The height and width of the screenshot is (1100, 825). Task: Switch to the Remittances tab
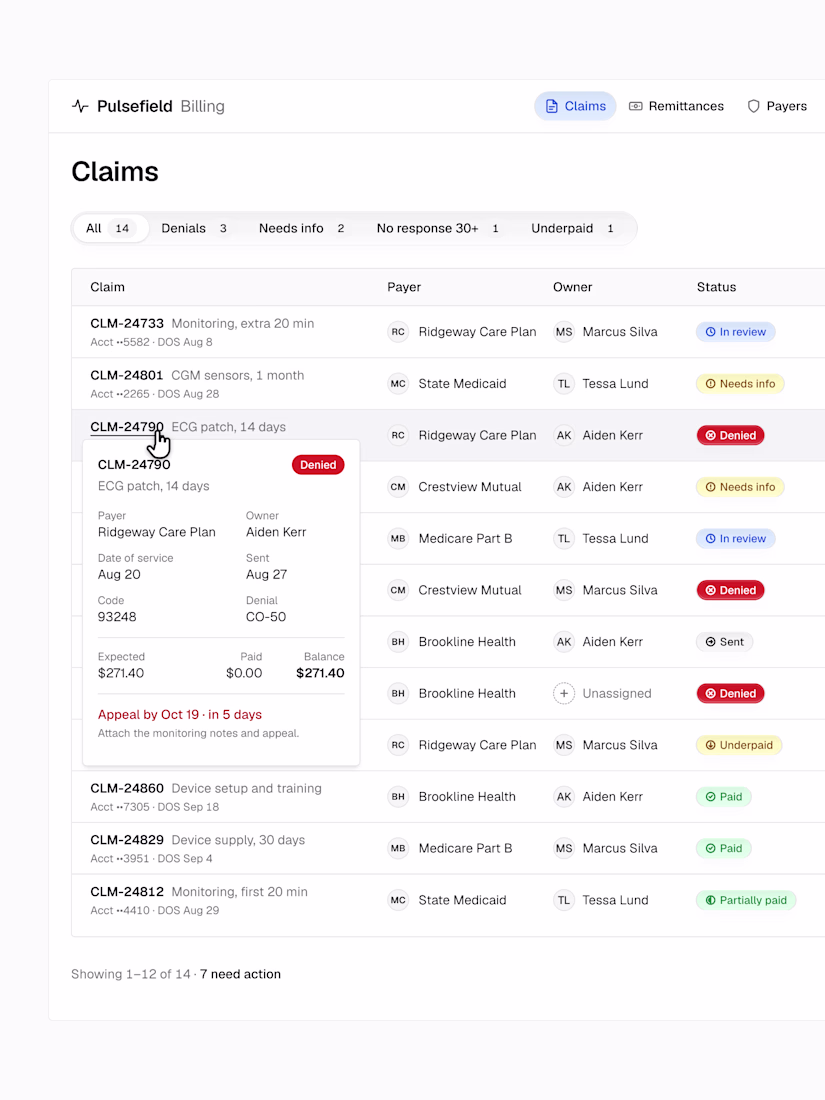pos(676,106)
